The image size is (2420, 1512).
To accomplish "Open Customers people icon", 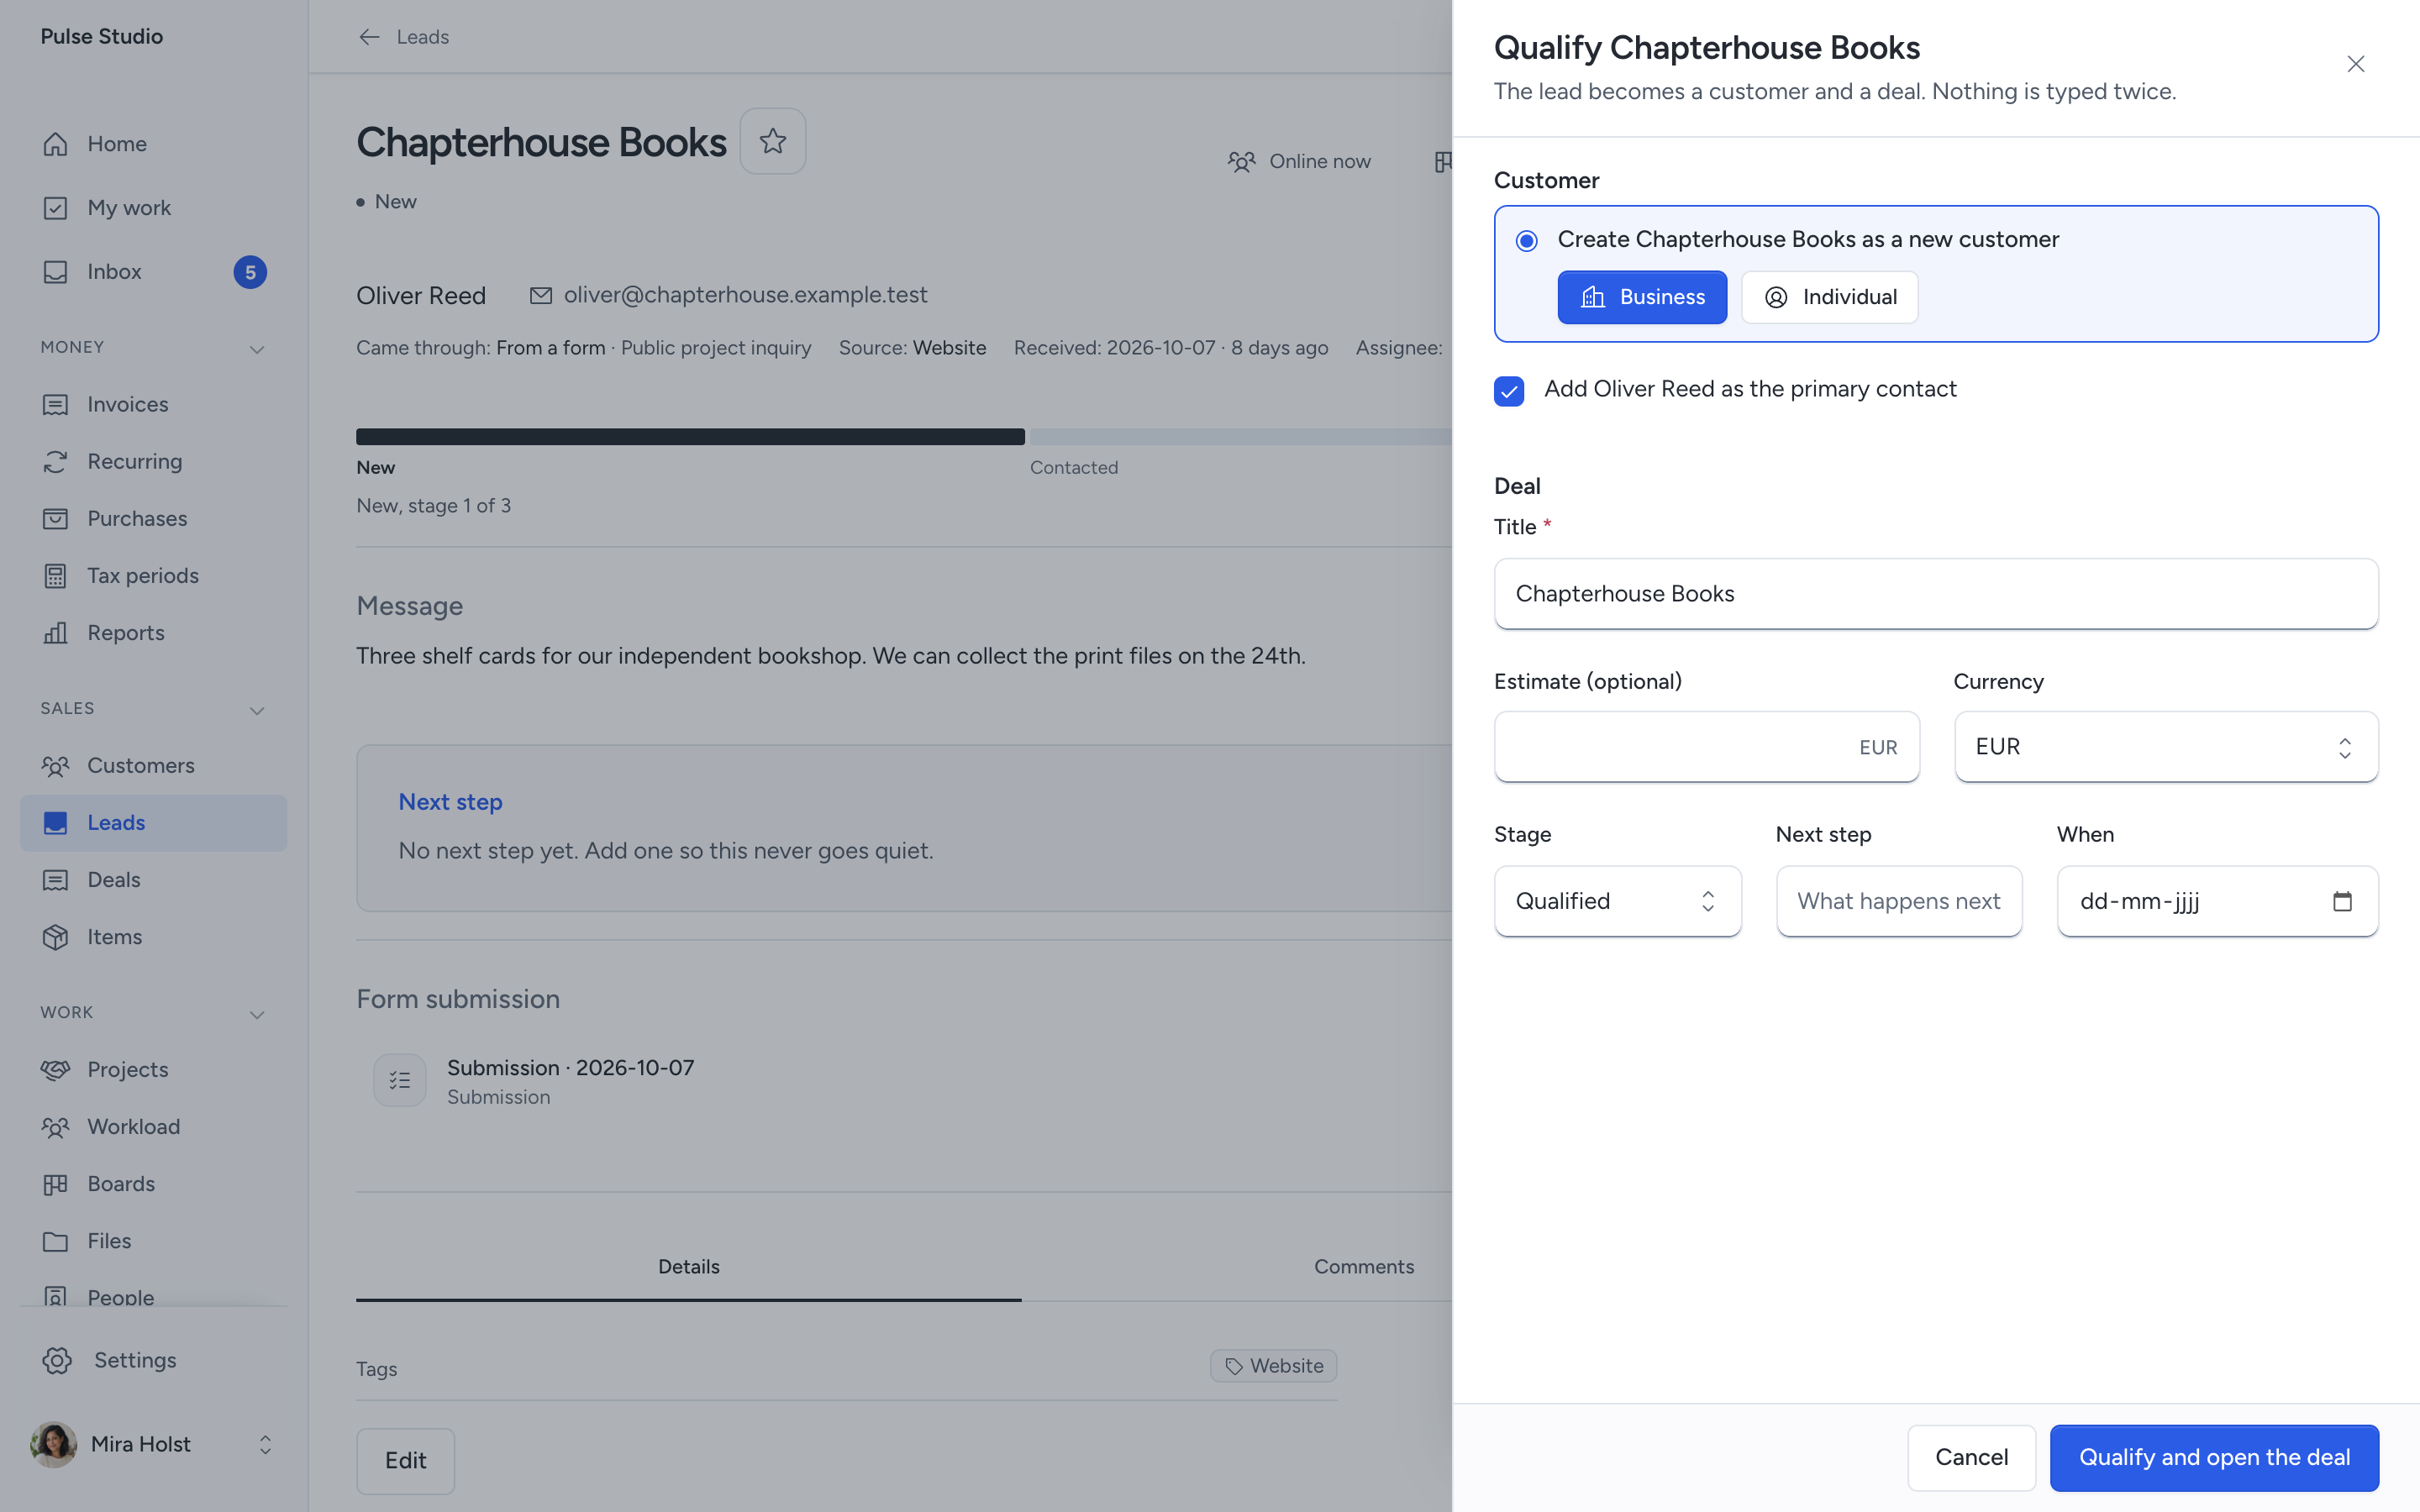I will [55, 765].
